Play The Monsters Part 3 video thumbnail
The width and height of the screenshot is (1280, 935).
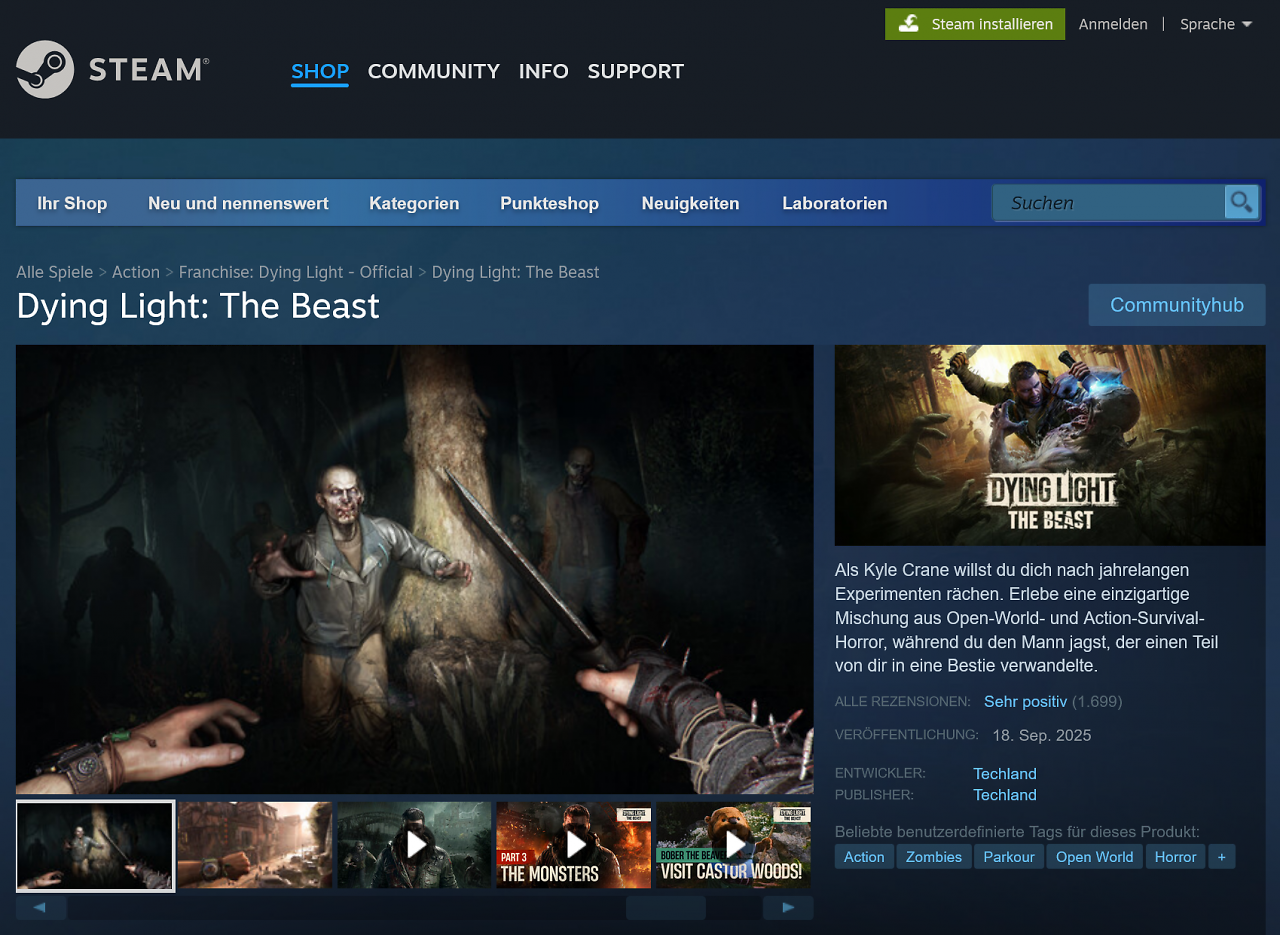tap(574, 845)
